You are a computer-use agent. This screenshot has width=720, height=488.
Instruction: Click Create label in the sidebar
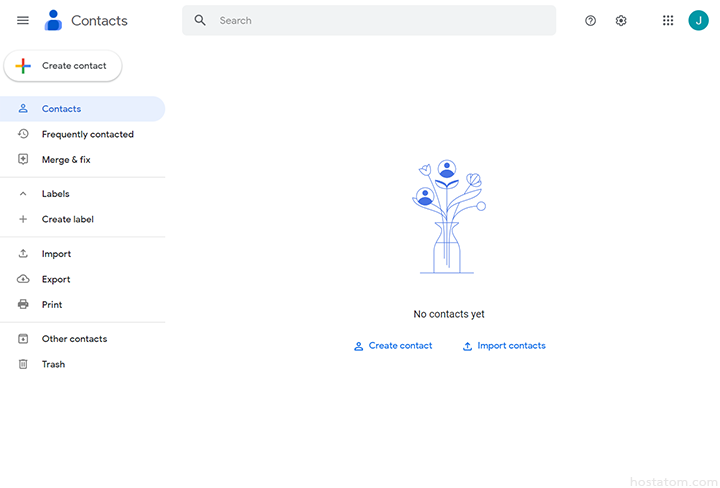(x=67, y=219)
